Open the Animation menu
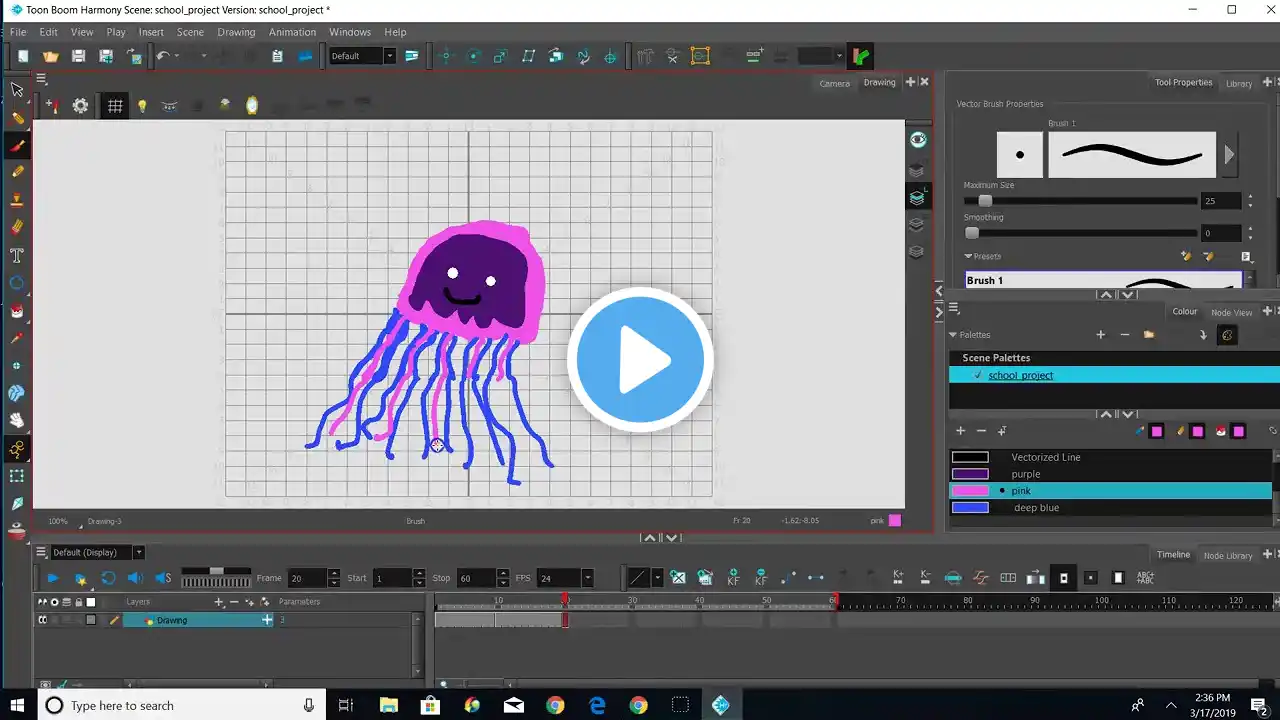 [x=292, y=32]
